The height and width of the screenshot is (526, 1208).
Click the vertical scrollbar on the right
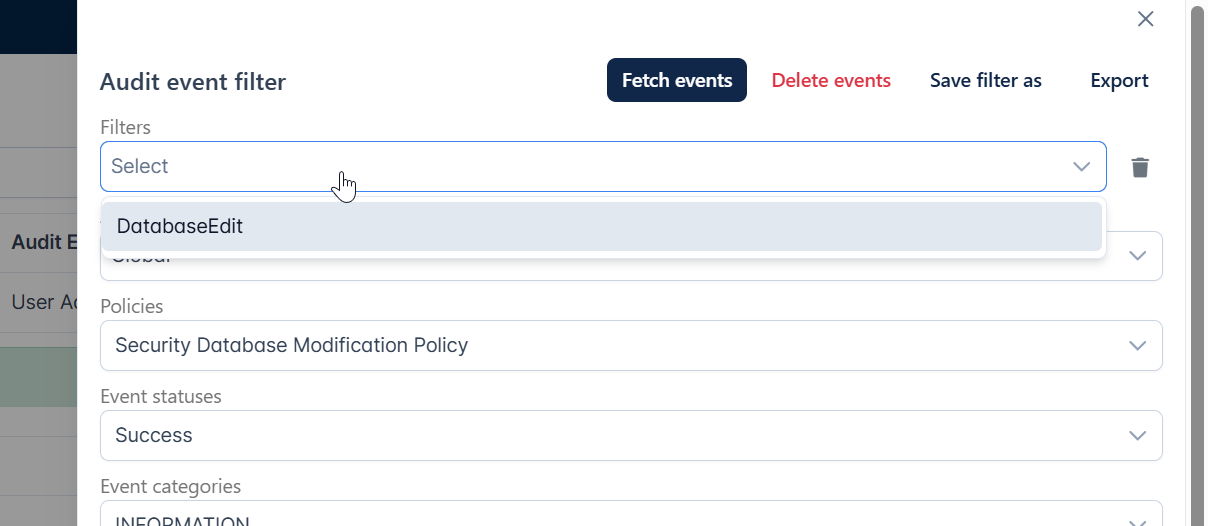[x=1197, y=263]
